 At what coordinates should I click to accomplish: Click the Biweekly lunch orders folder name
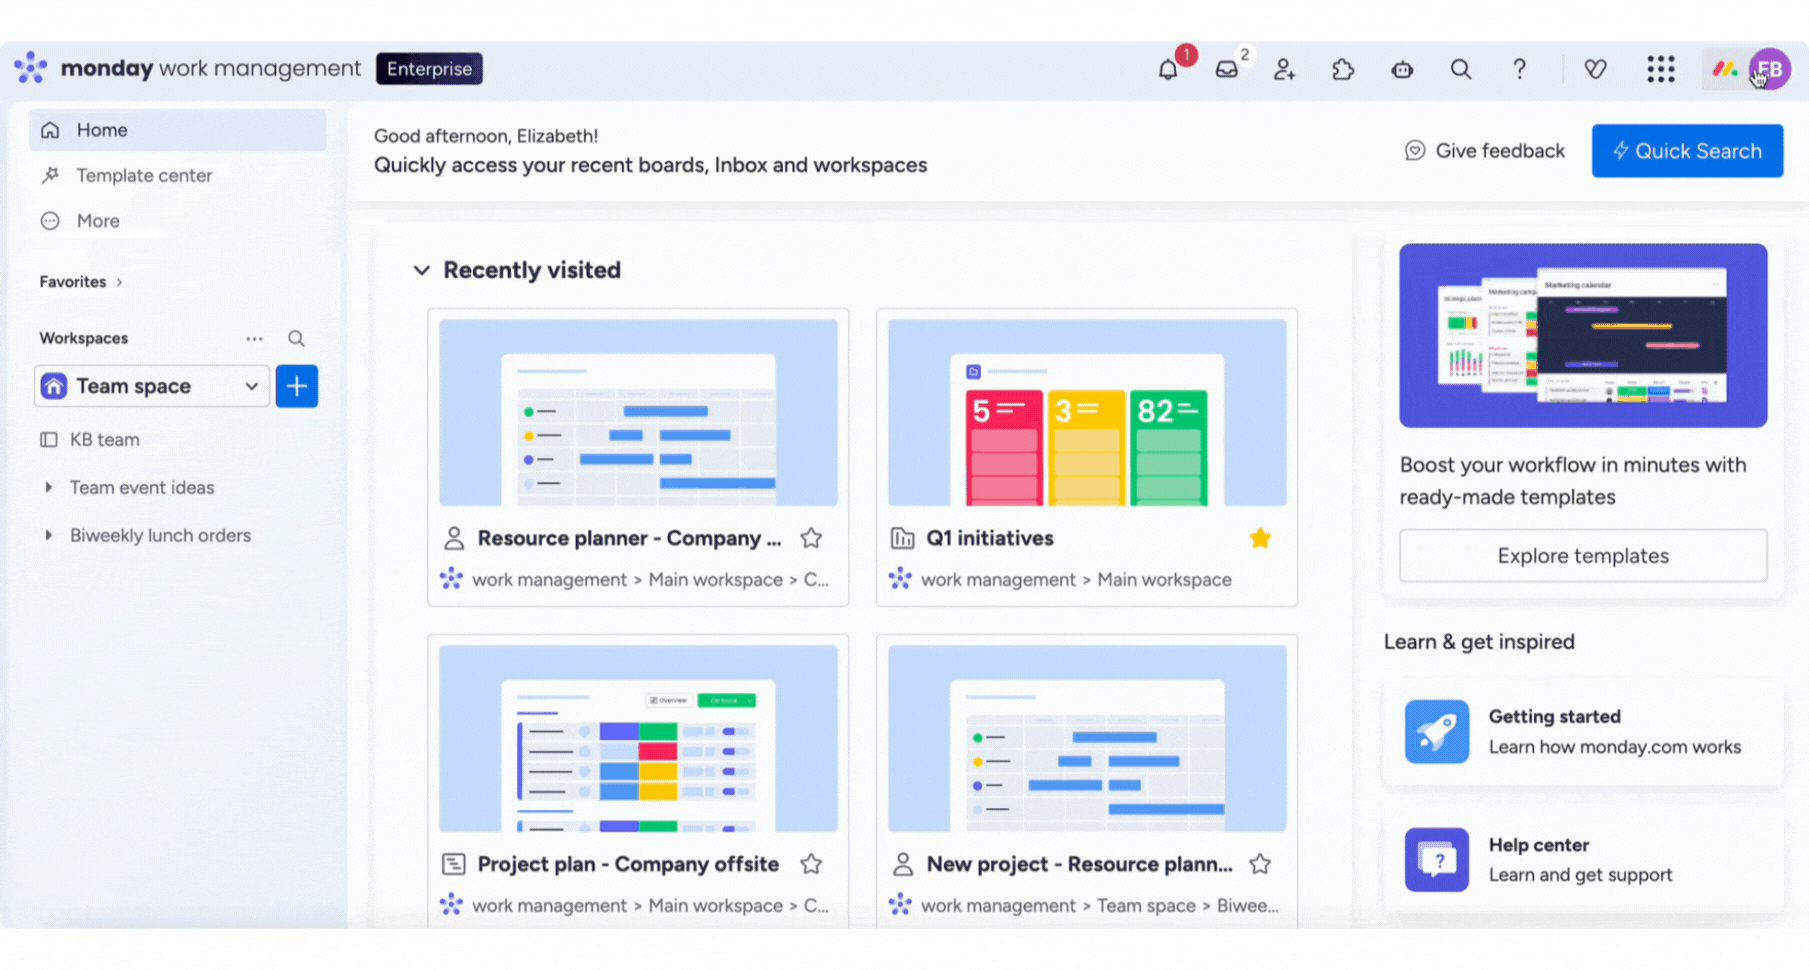click(x=160, y=536)
